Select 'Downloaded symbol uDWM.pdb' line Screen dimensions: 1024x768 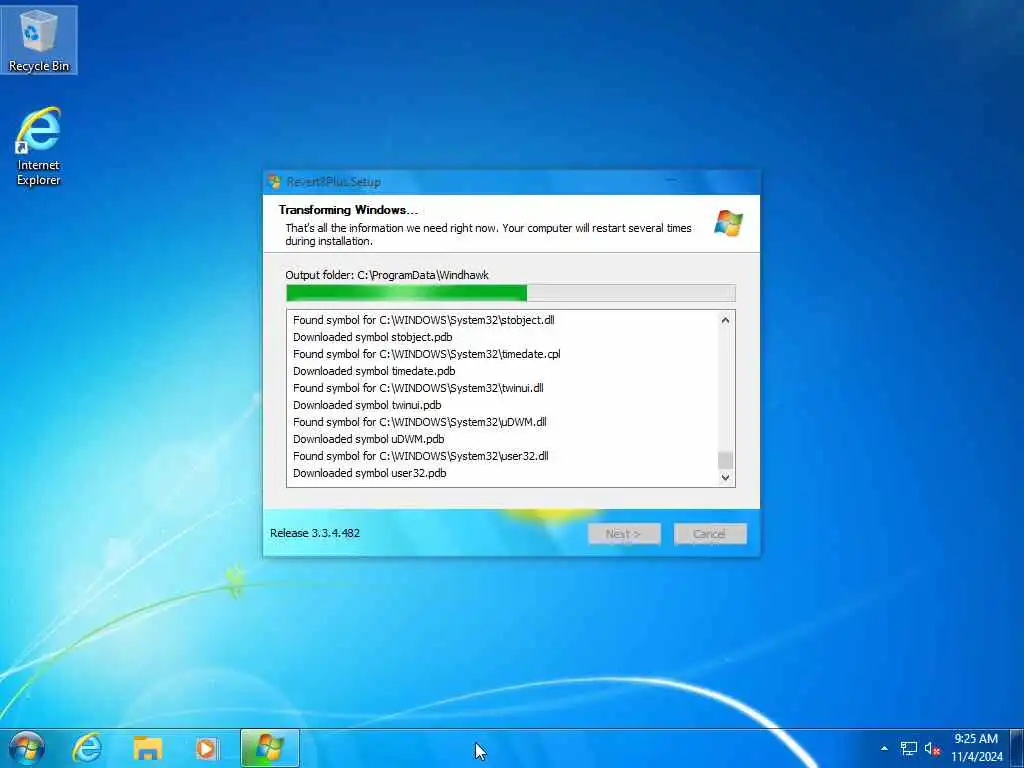(368, 439)
